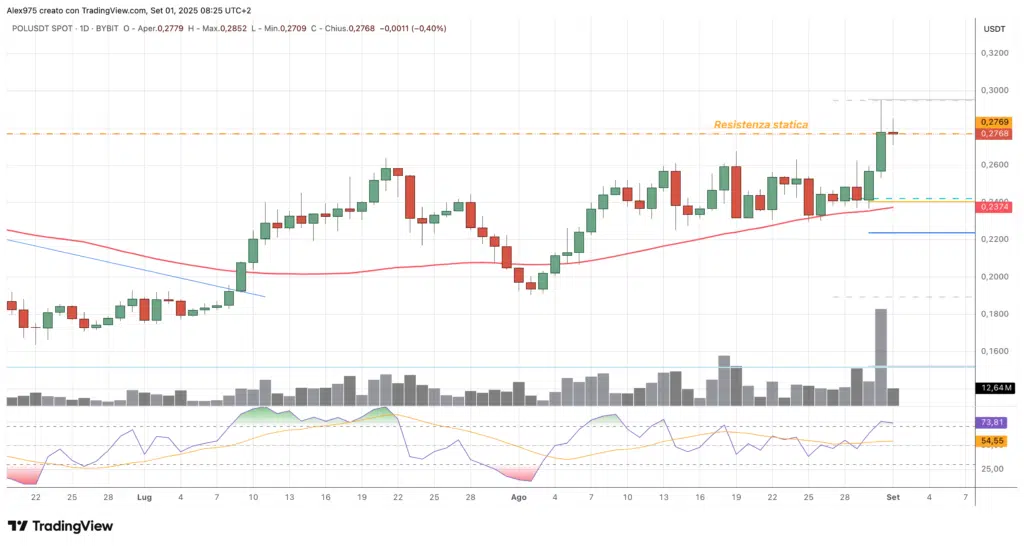Select the short blue horizontal line

tap(907, 233)
